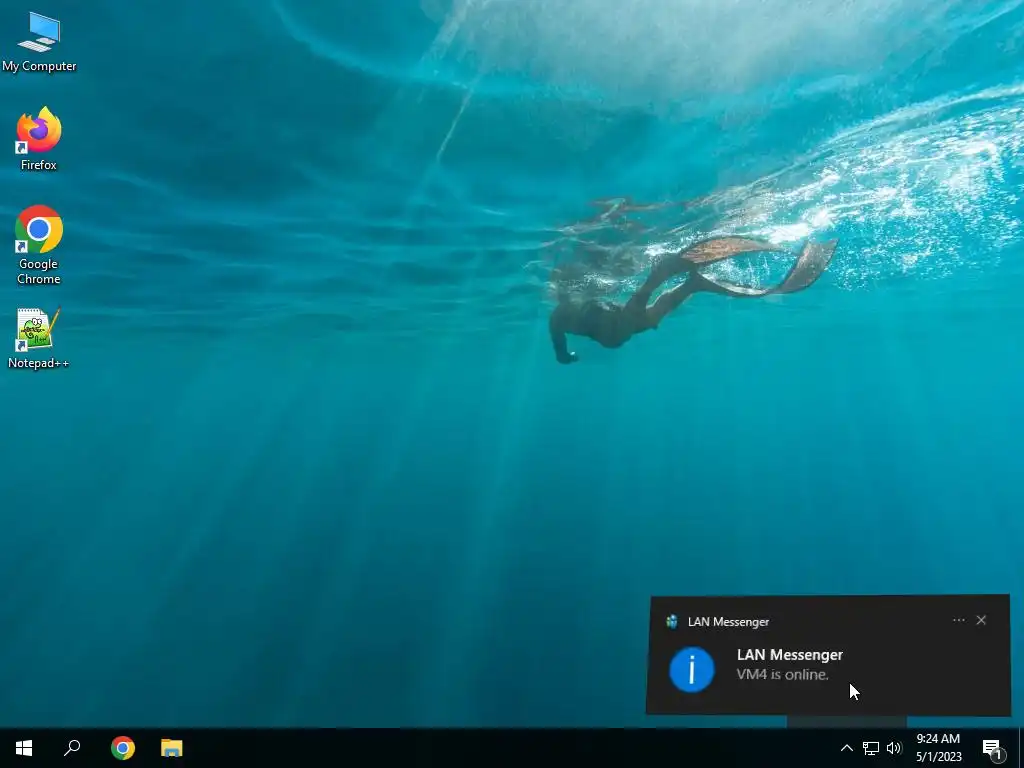Open the Windows Start menu
The width and height of the screenshot is (1024, 768).
[24, 748]
